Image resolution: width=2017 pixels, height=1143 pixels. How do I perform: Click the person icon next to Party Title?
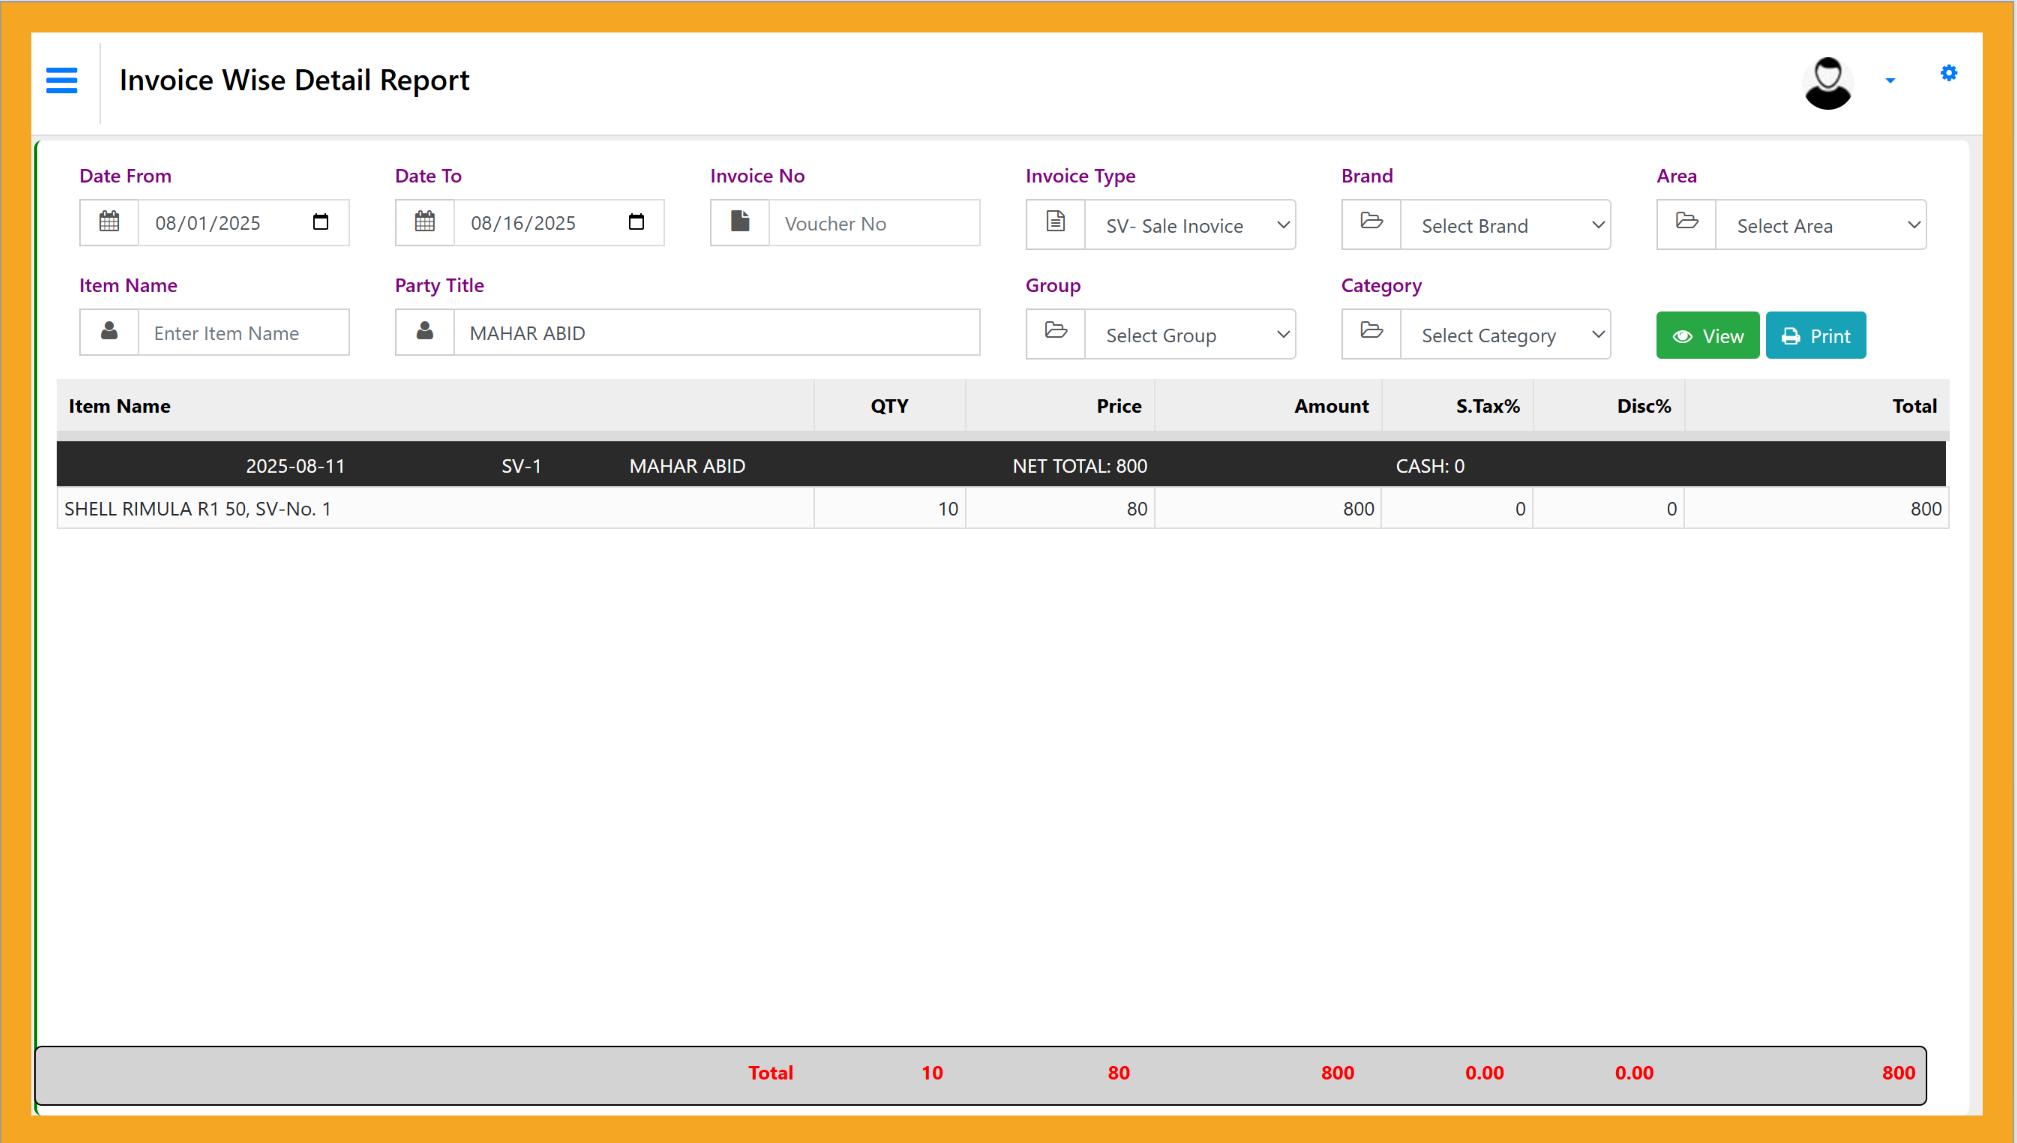pyautogui.click(x=424, y=331)
